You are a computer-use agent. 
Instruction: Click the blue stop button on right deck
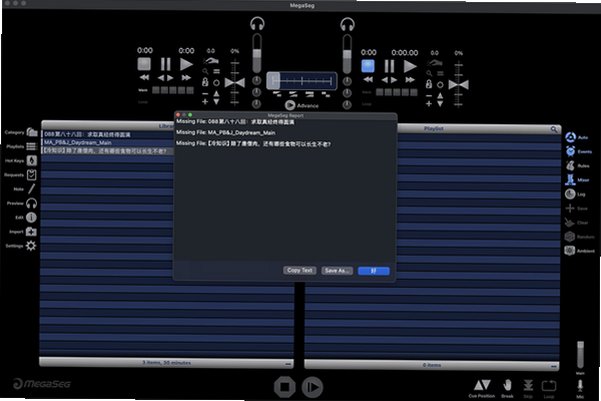[x=368, y=66]
